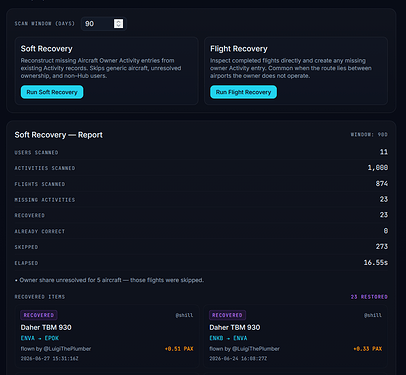Click the Recovered badge on the ENVA-EPOK flight
Screen dimensions: 406x375
pyautogui.click(x=39, y=315)
